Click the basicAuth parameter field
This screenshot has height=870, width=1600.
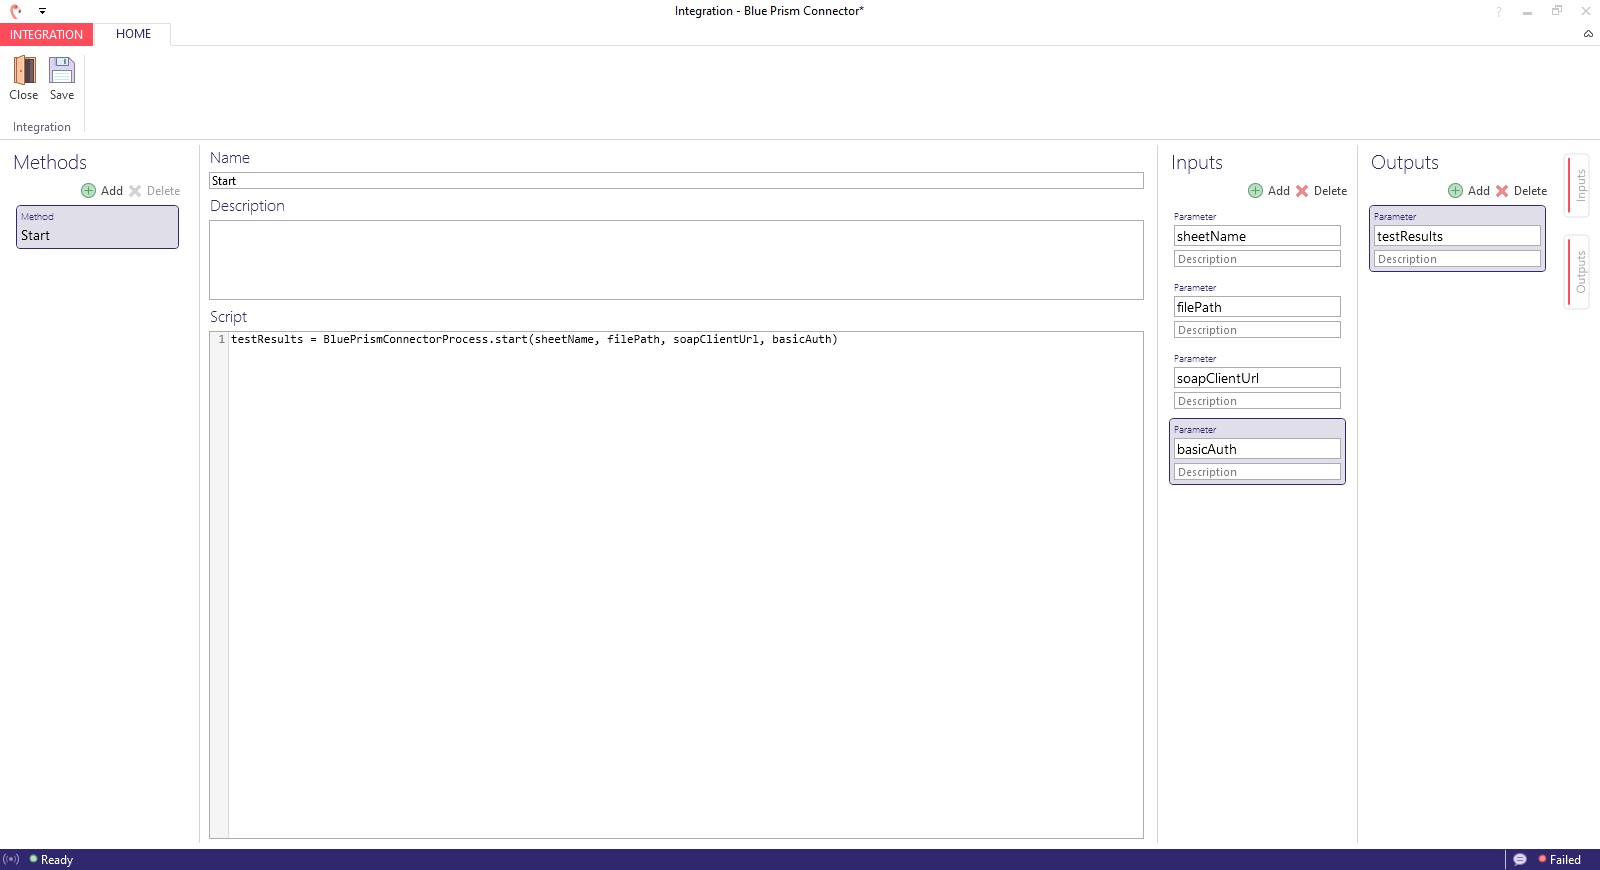pyautogui.click(x=1257, y=449)
